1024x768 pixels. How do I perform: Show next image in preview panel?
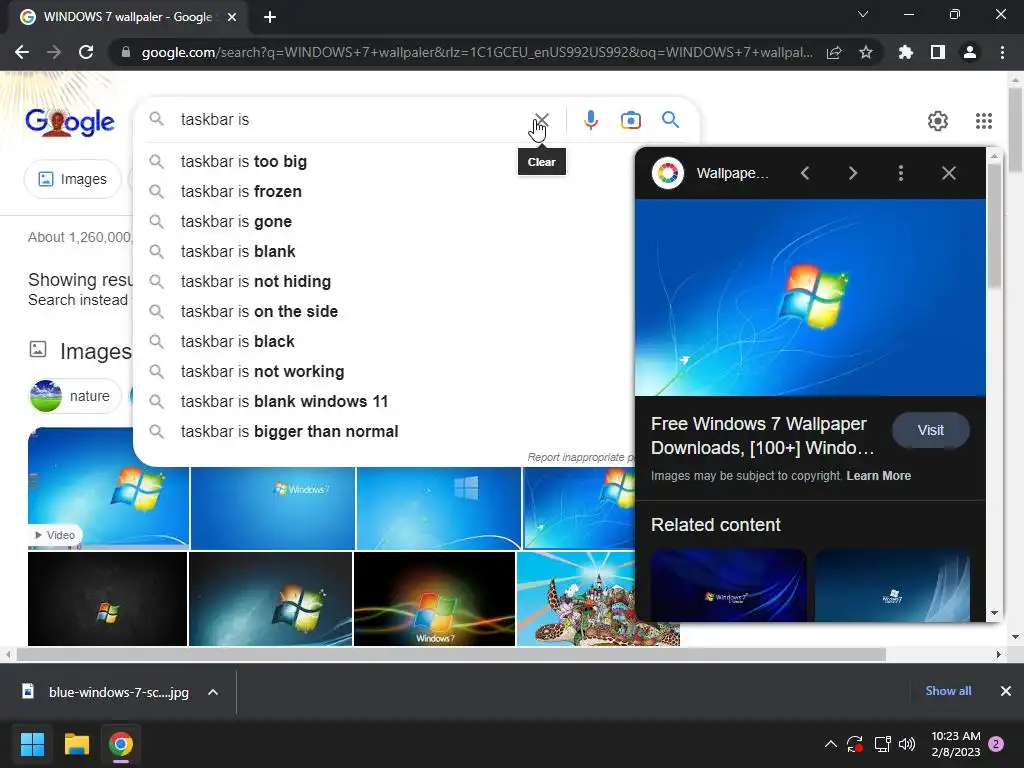pos(853,173)
